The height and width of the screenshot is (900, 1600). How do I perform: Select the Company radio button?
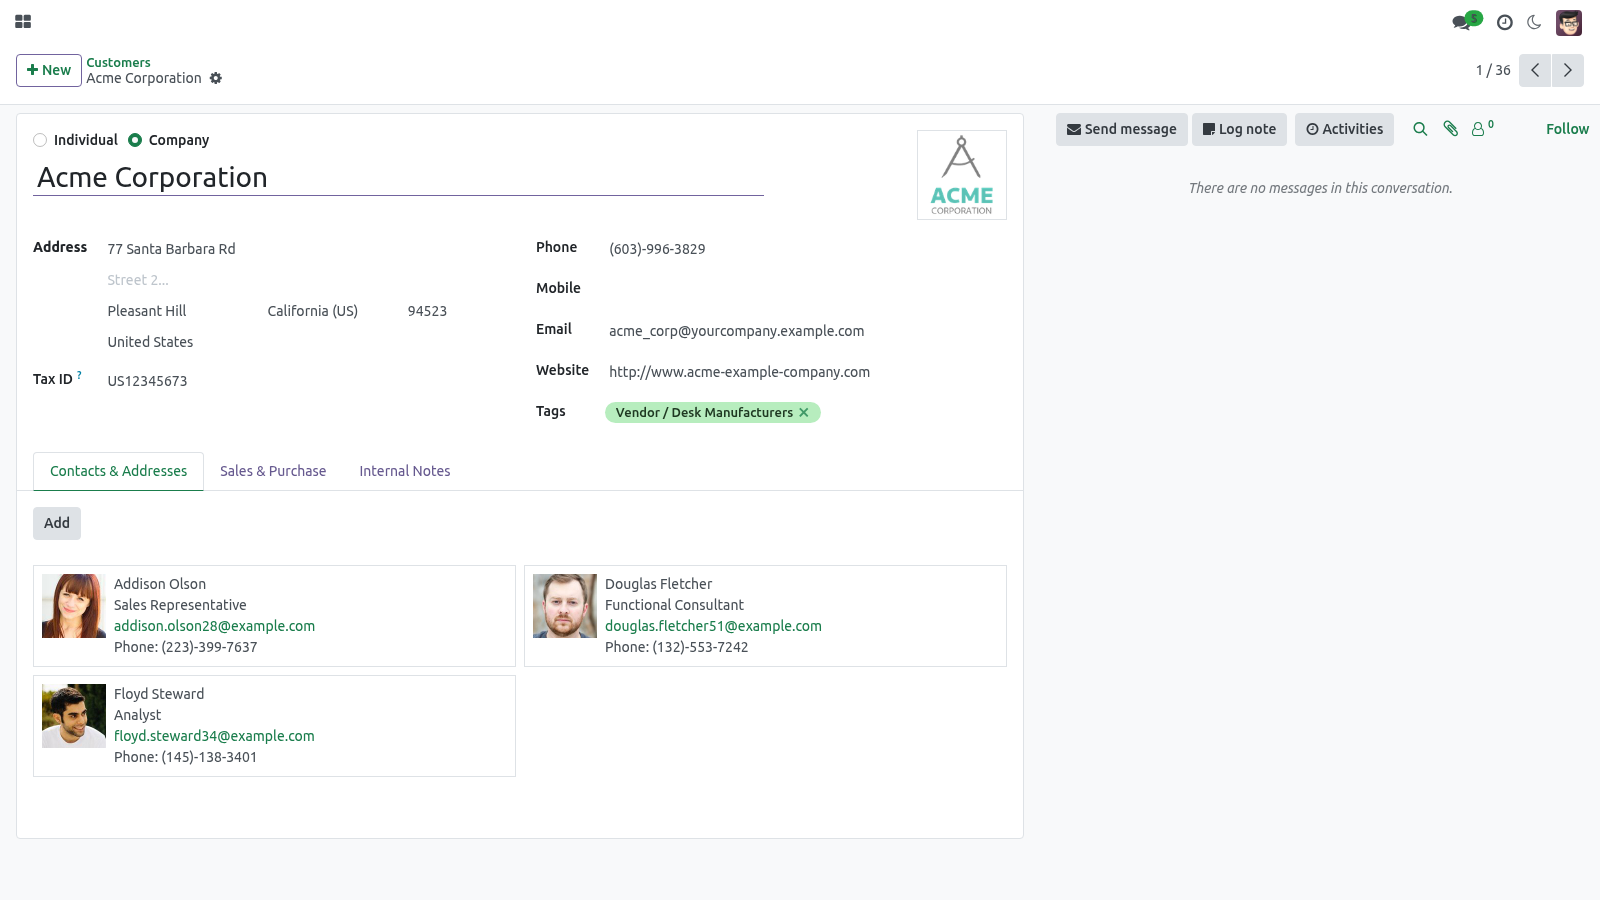(135, 140)
